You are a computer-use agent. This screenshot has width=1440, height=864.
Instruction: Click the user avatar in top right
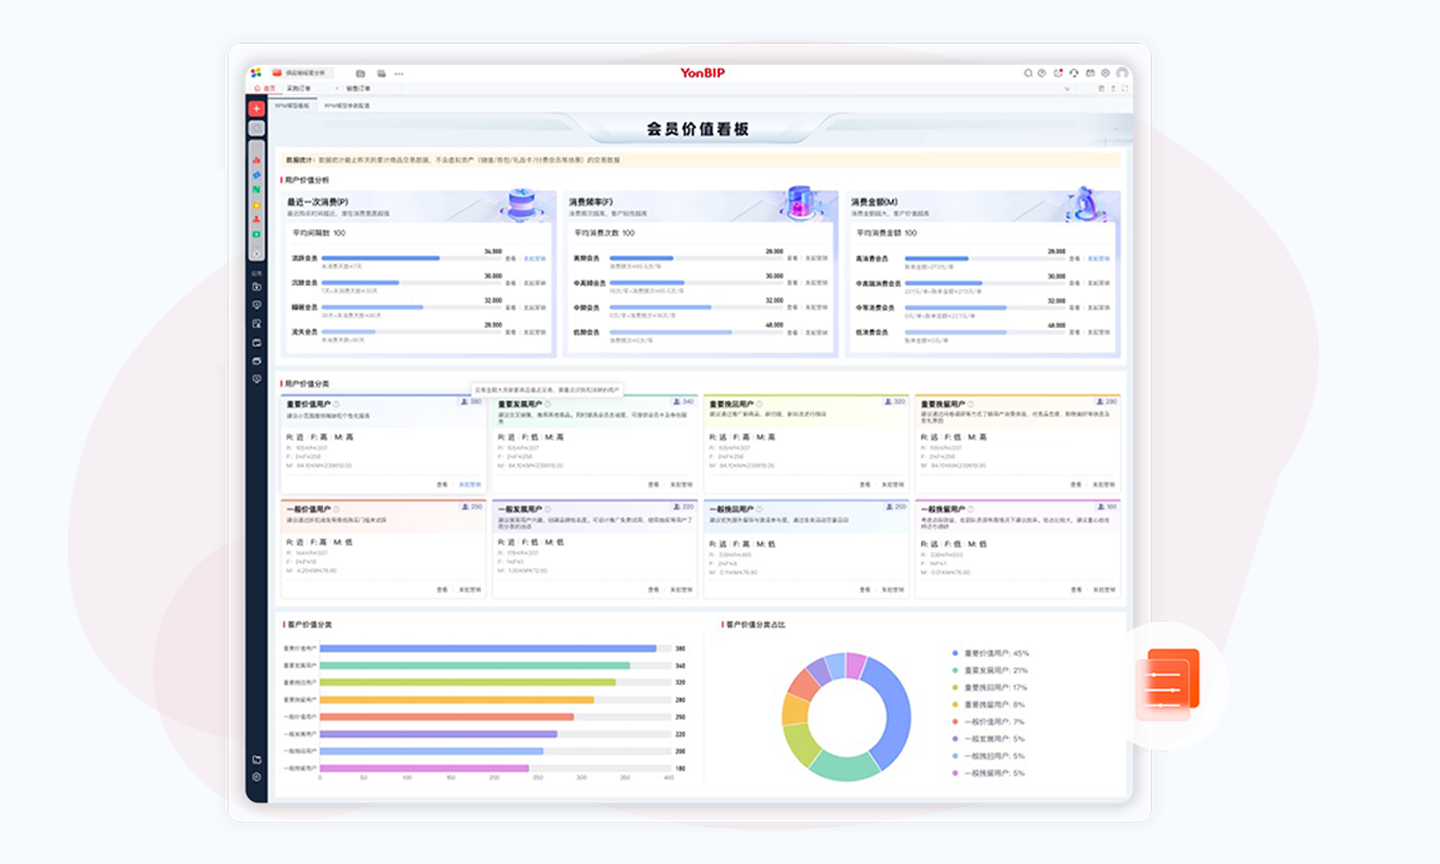[1122, 73]
